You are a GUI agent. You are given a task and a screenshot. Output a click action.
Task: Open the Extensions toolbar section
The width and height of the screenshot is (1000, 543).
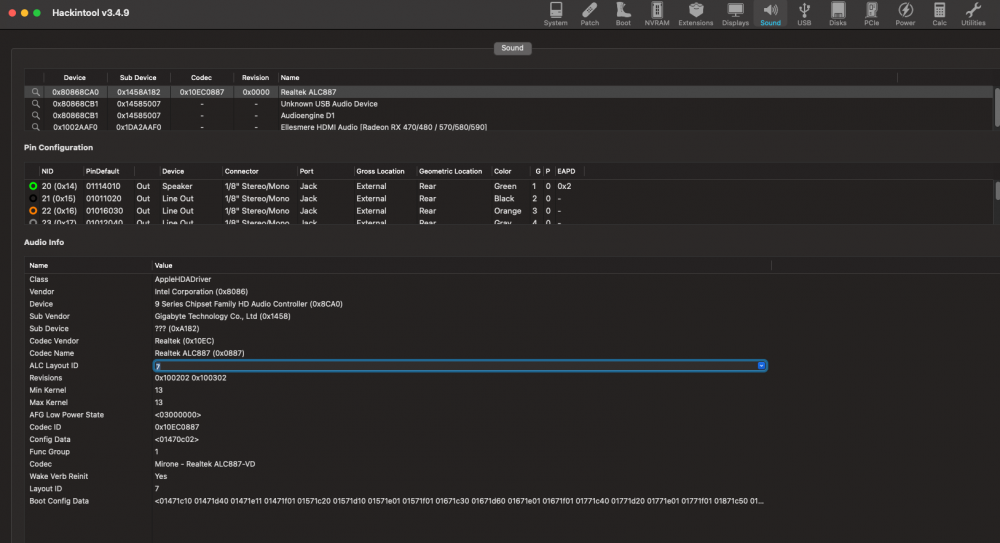(x=696, y=14)
